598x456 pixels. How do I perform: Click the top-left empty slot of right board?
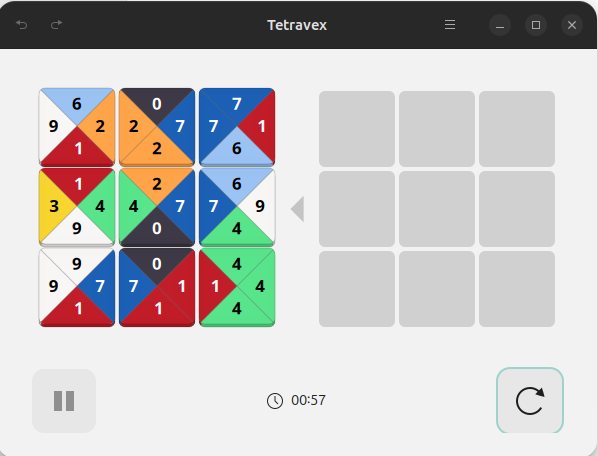pyautogui.click(x=357, y=129)
